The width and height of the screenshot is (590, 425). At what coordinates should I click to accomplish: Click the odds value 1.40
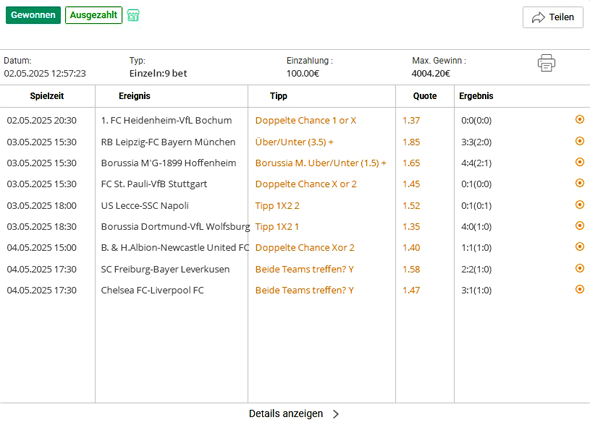click(411, 248)
